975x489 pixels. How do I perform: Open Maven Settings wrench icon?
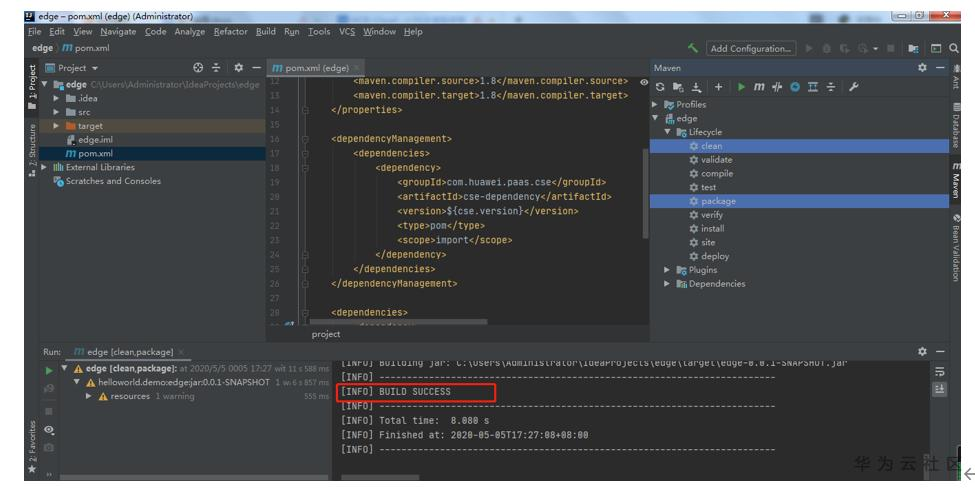[853, 87]
